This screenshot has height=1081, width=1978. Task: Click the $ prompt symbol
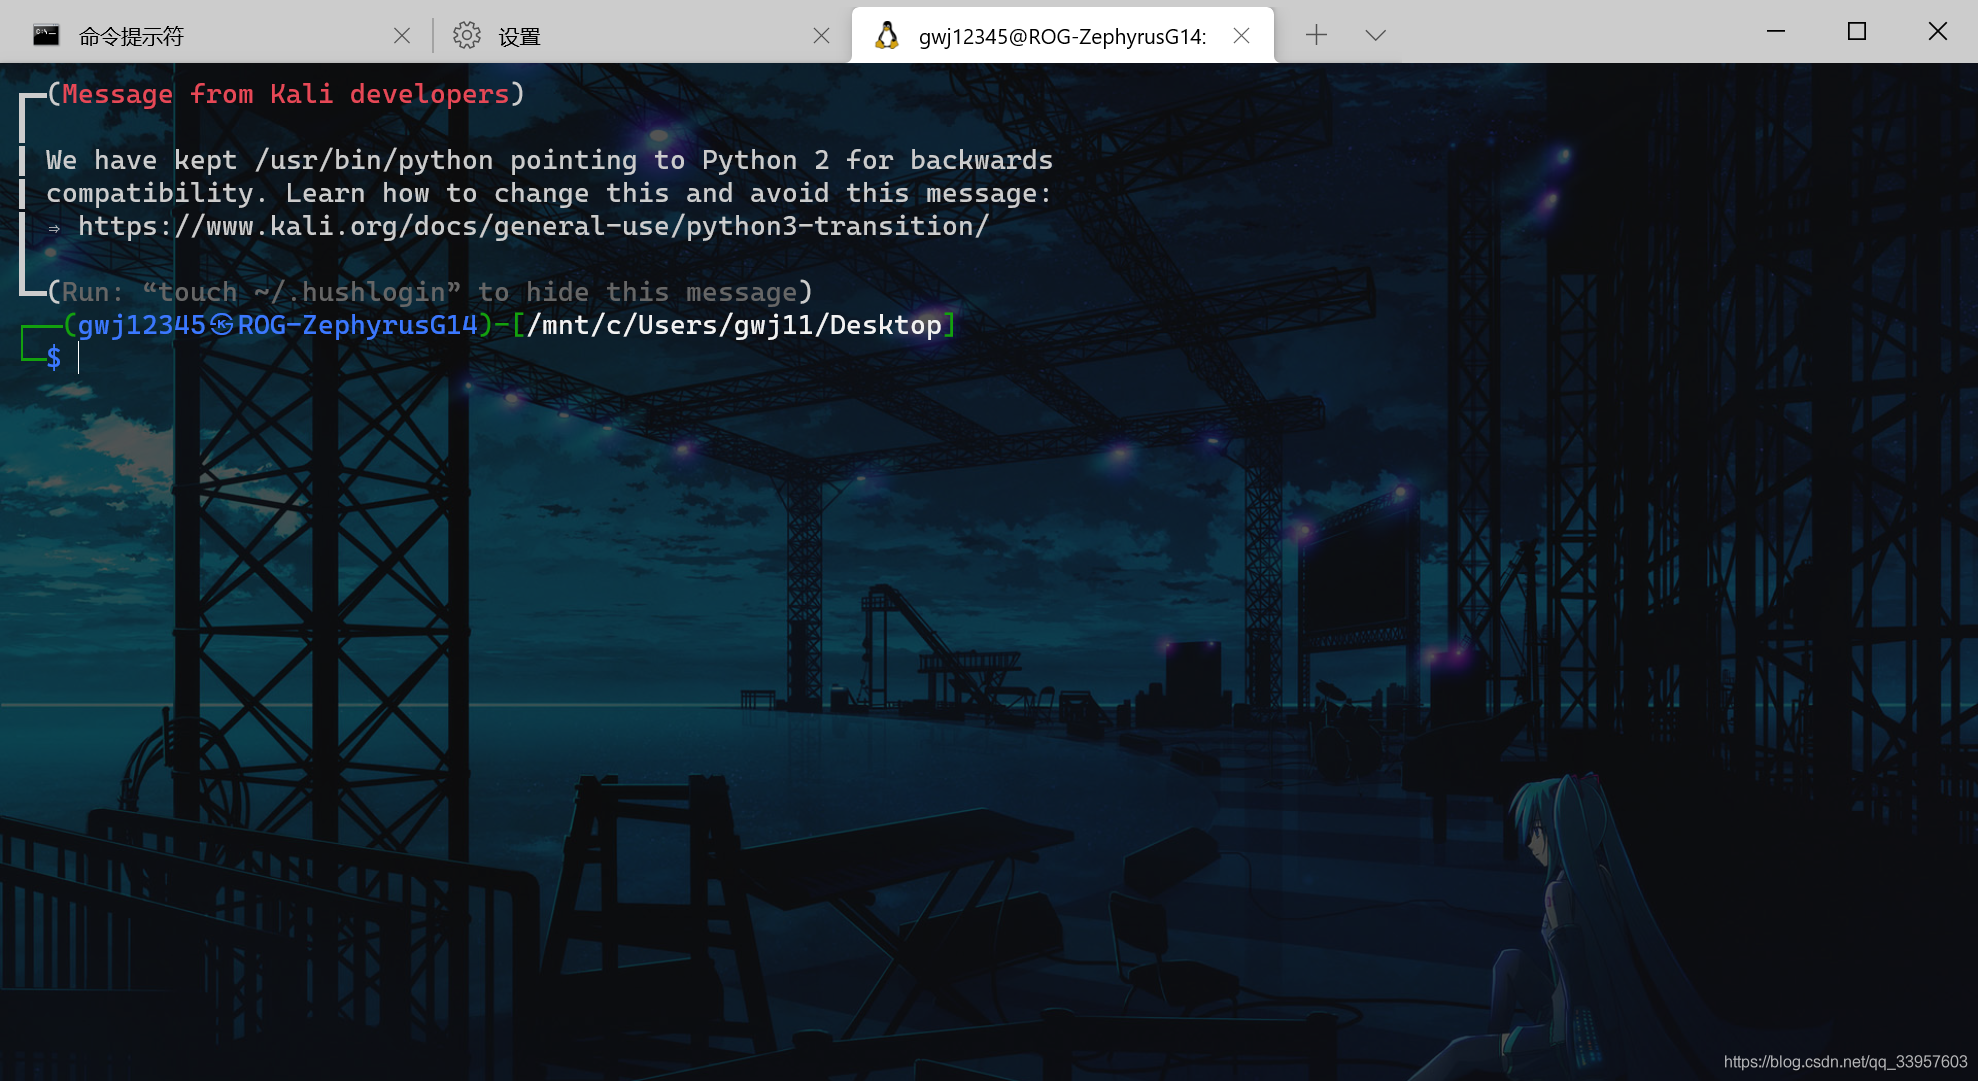54,358
